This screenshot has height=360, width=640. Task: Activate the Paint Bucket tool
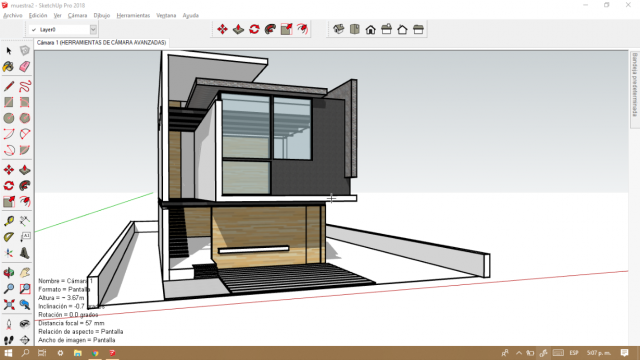pyautogui.click(x=9, y=67)
